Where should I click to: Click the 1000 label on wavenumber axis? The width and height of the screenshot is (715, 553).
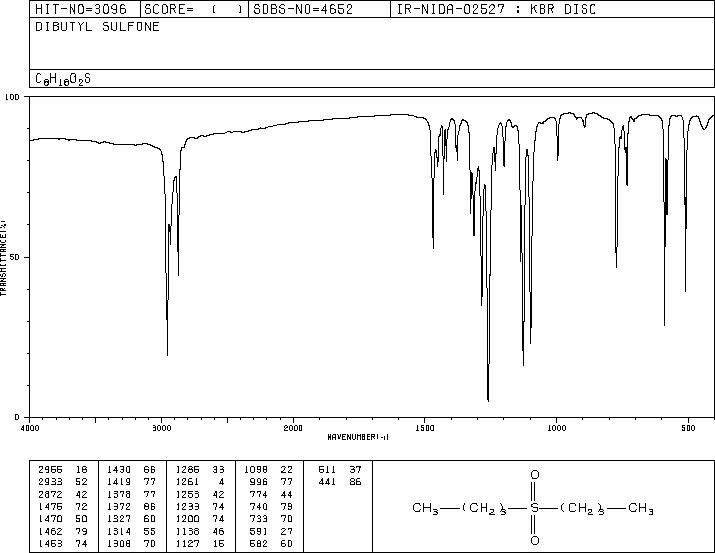(x=556, y=428)
